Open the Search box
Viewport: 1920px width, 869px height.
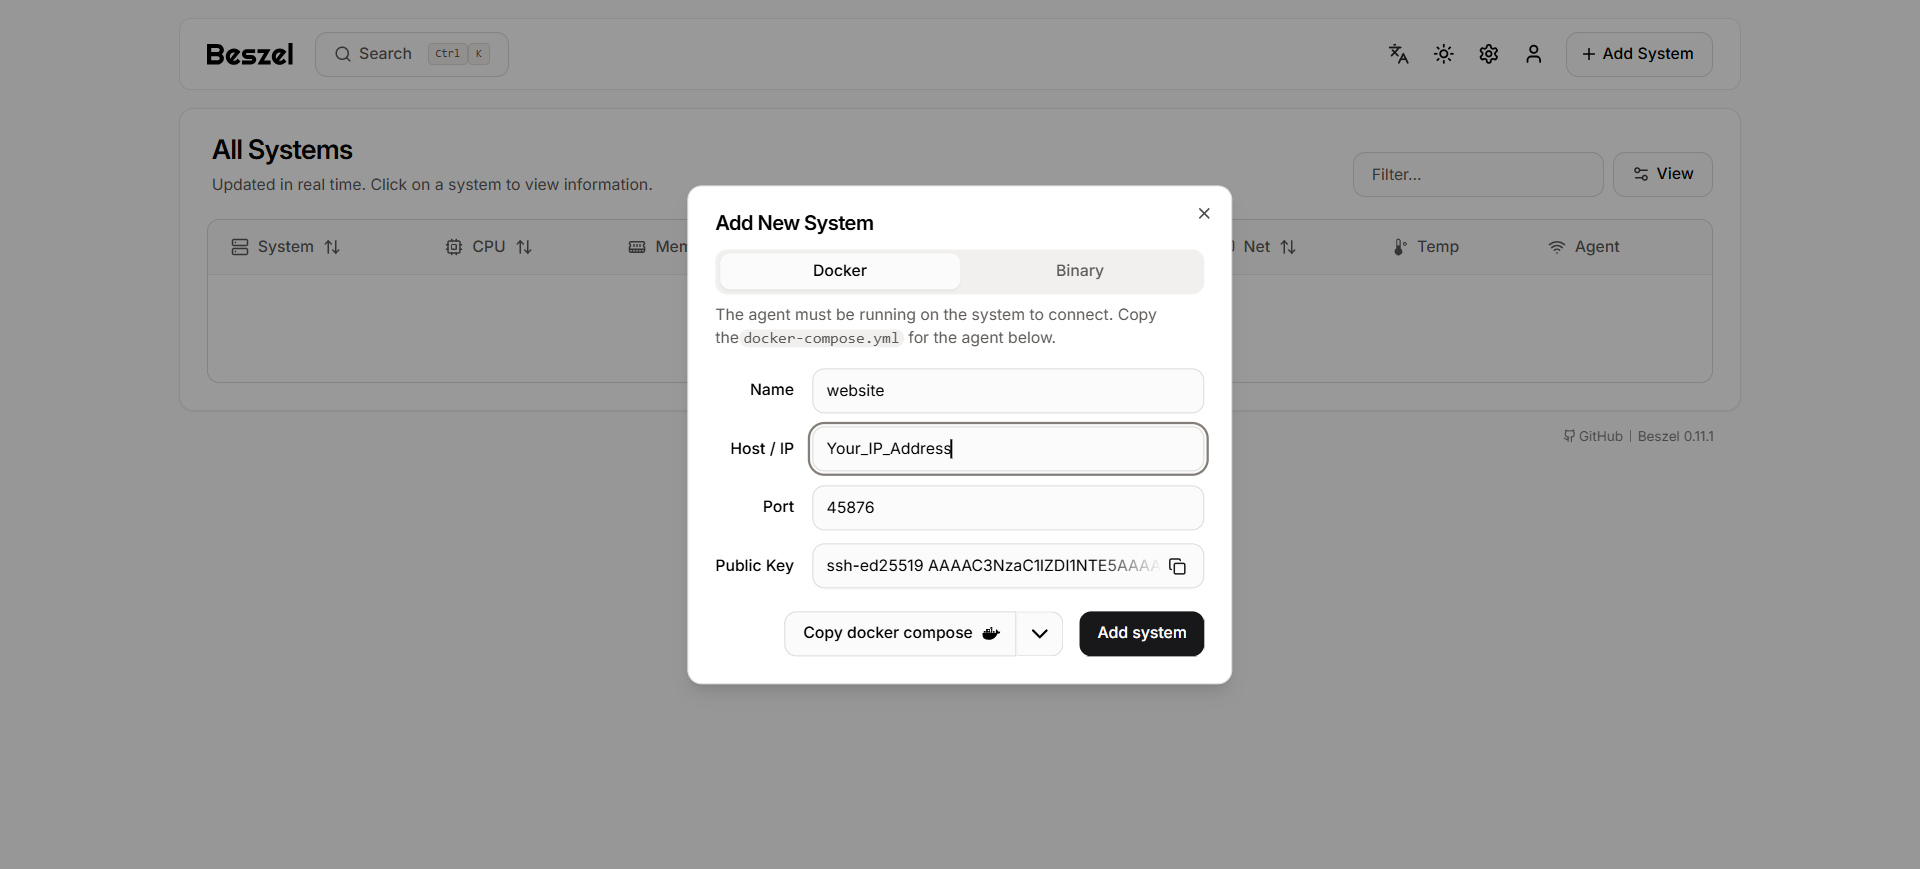pyautogui.click(x=412, y=54)
